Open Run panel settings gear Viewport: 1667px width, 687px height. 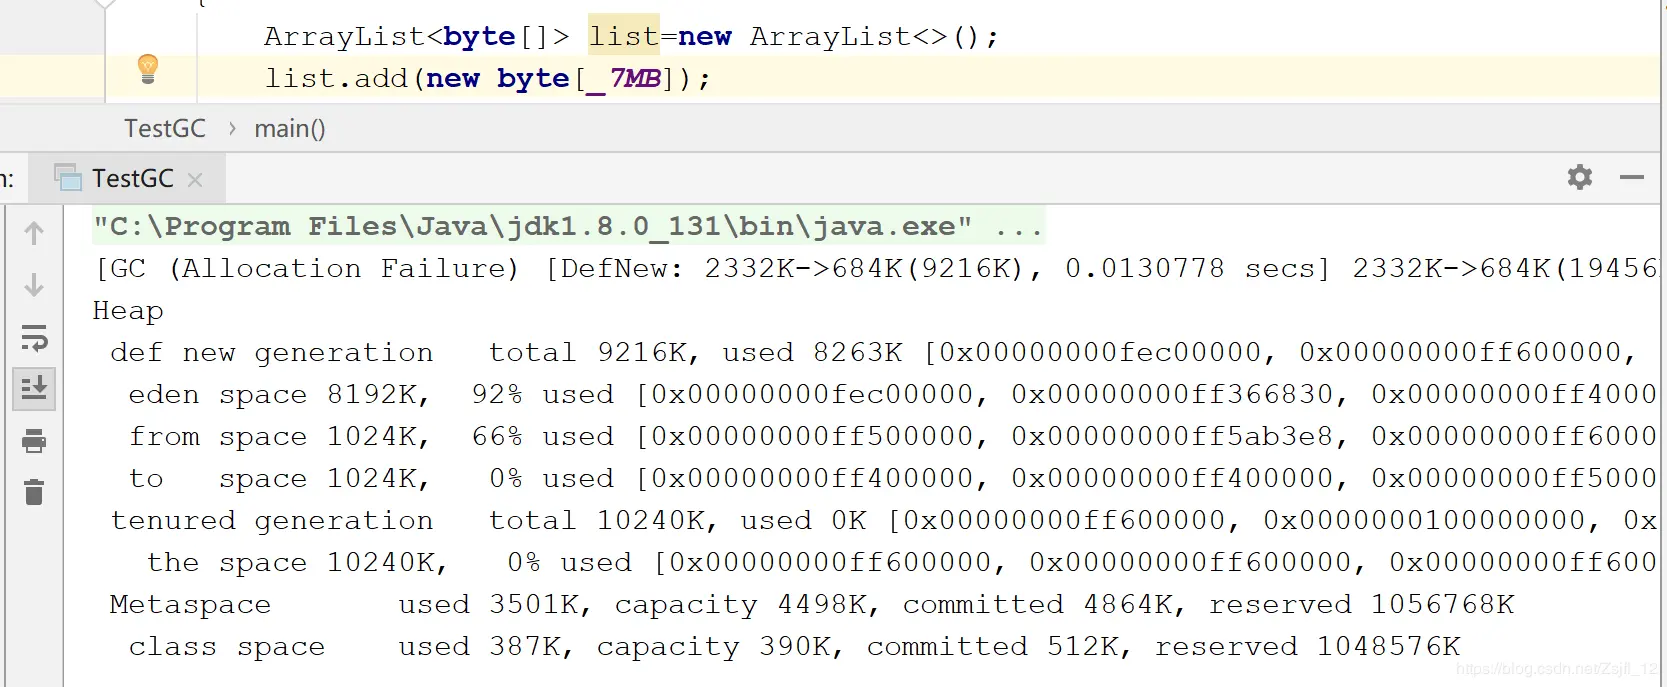click(x=1580, y=178)
